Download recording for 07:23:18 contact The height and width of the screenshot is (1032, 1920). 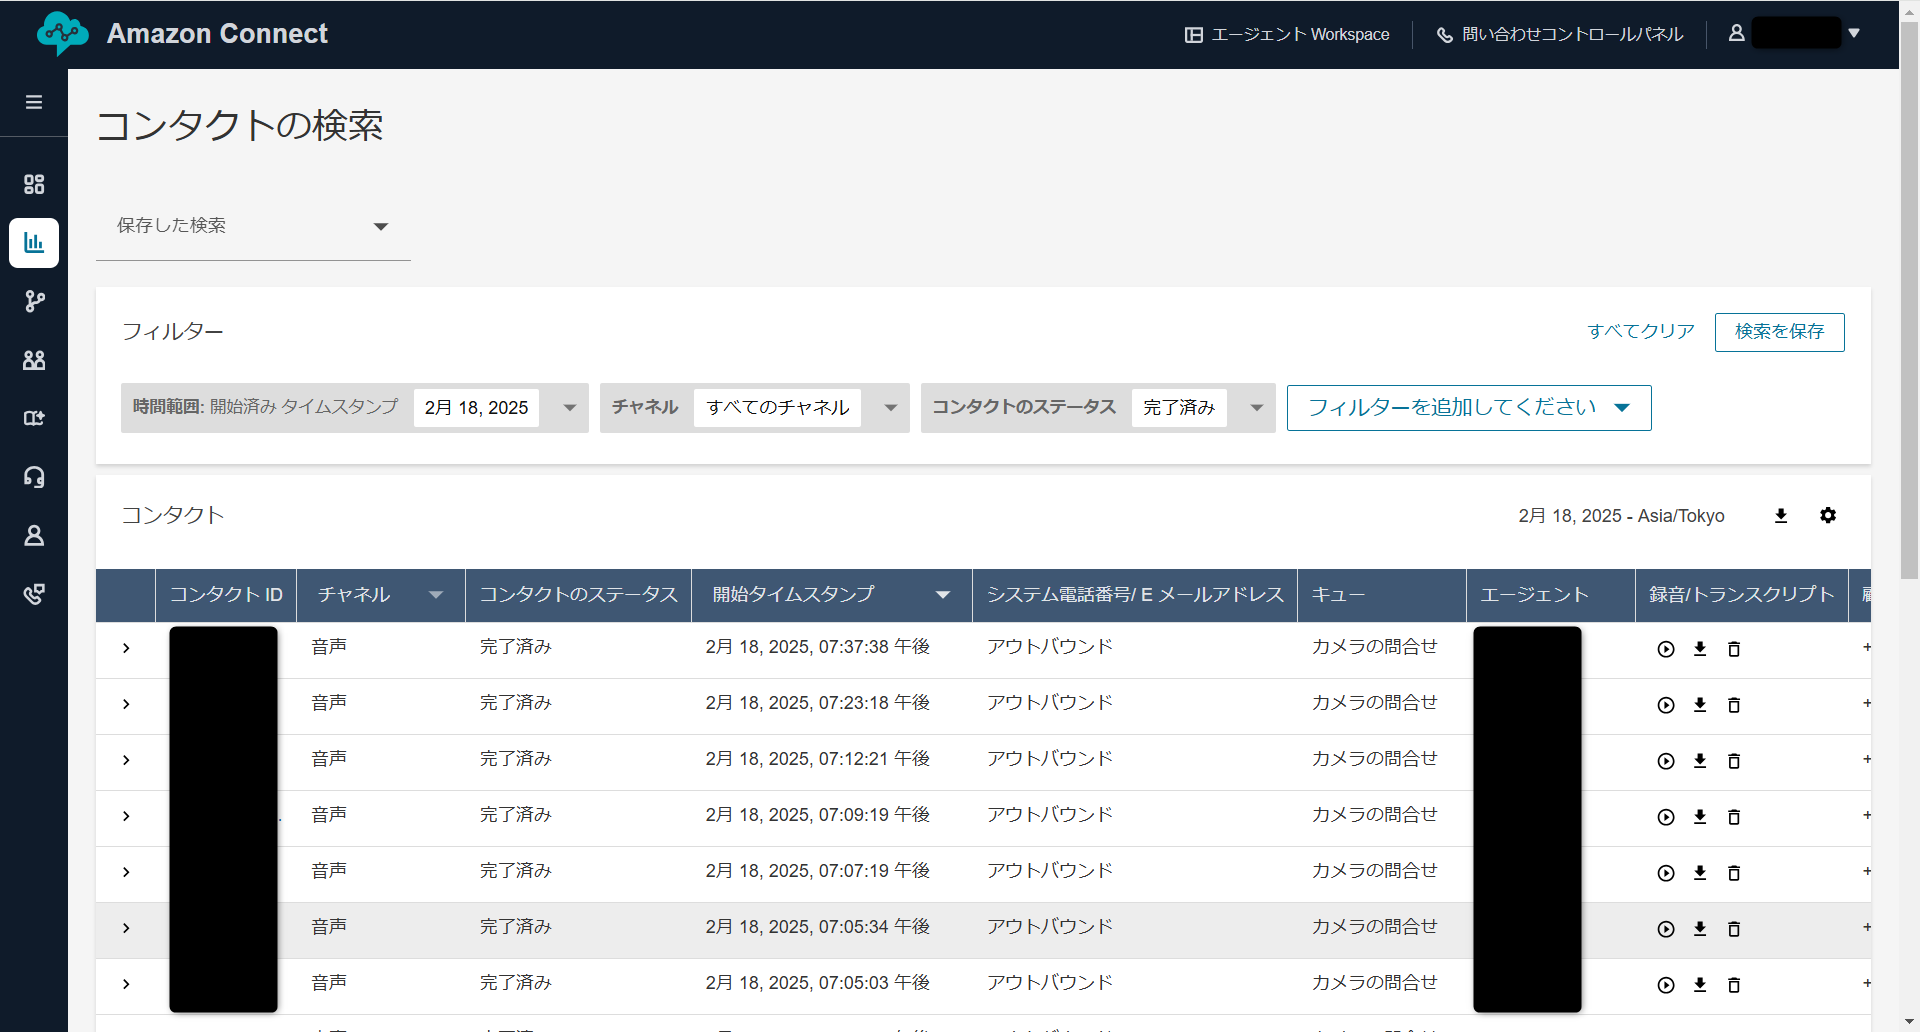coord(1700,705)
